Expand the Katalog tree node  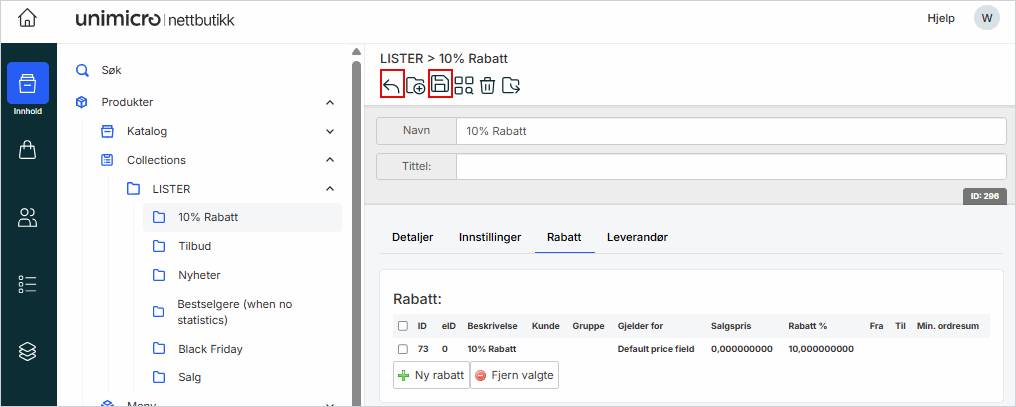click(330, 131)
